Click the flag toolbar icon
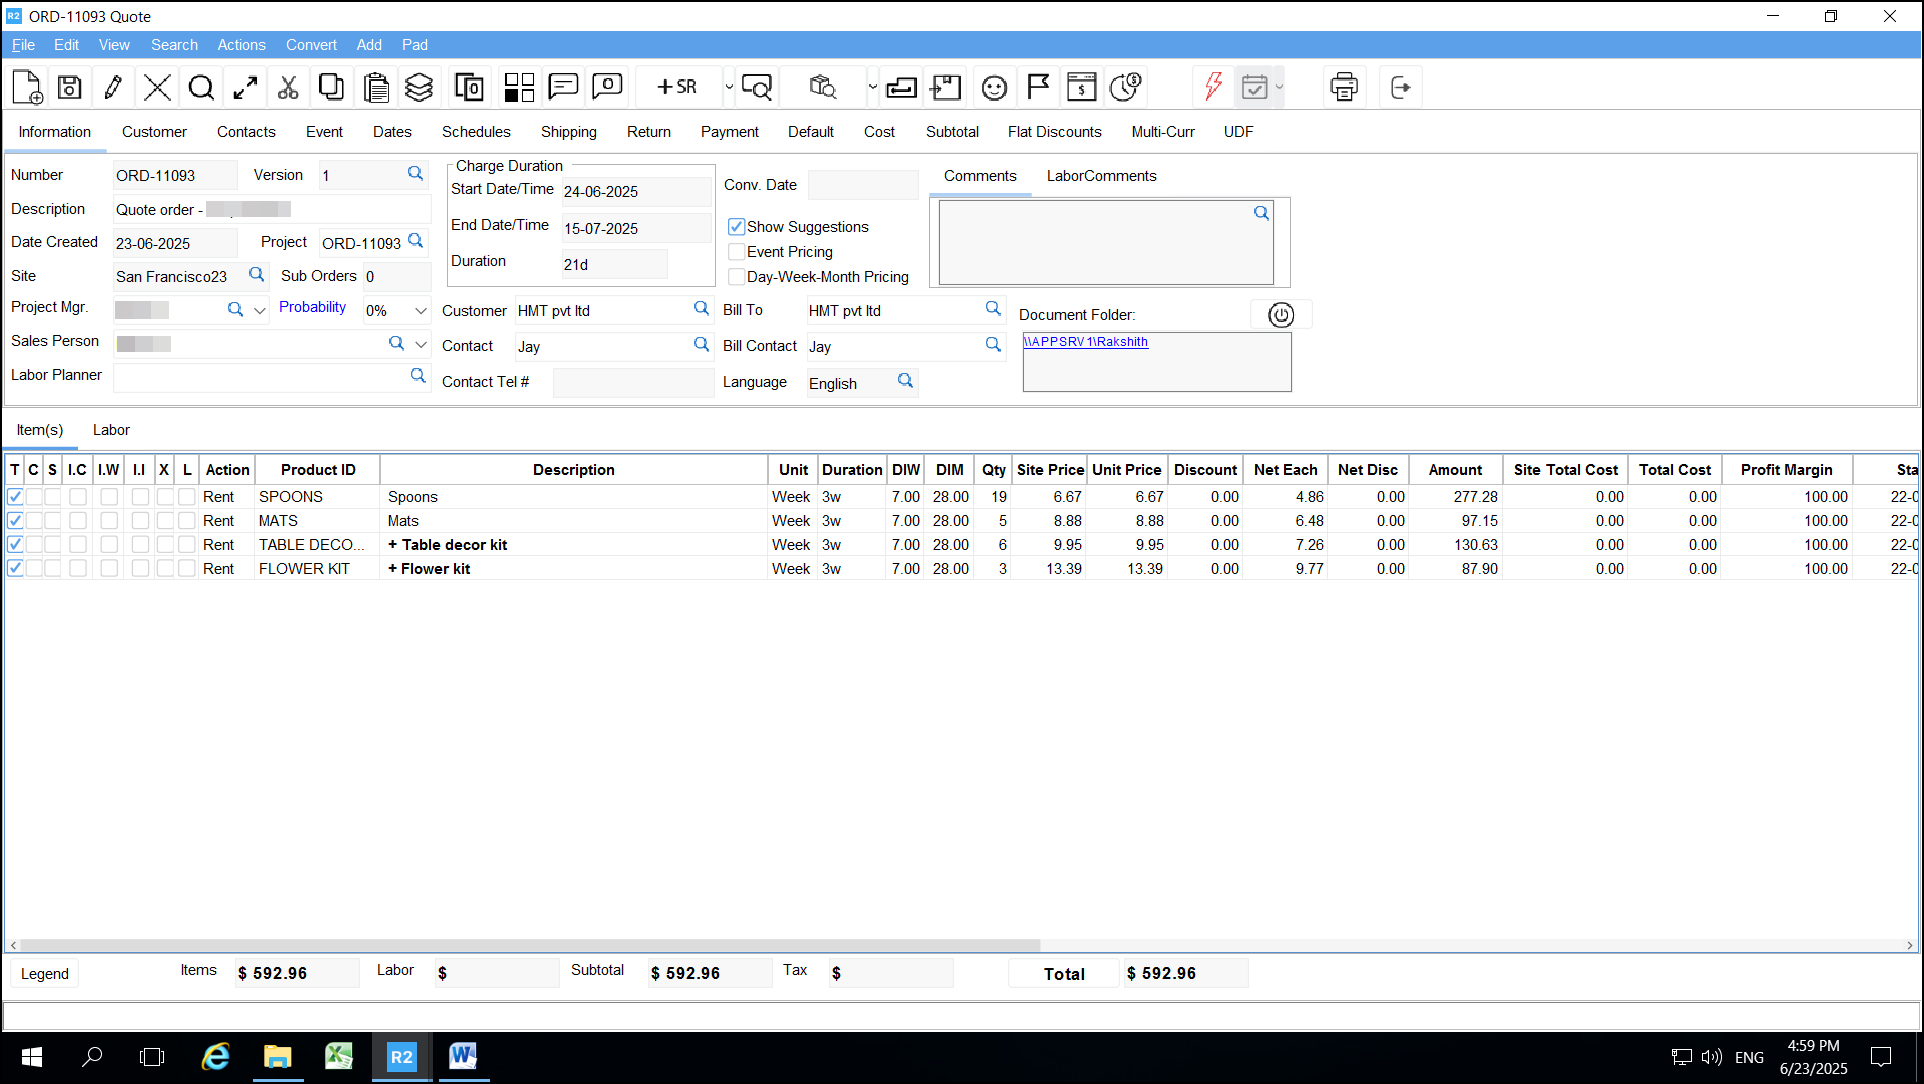The width and height of the screenshot is (1924, 1084). click(x=1038, y=88)
